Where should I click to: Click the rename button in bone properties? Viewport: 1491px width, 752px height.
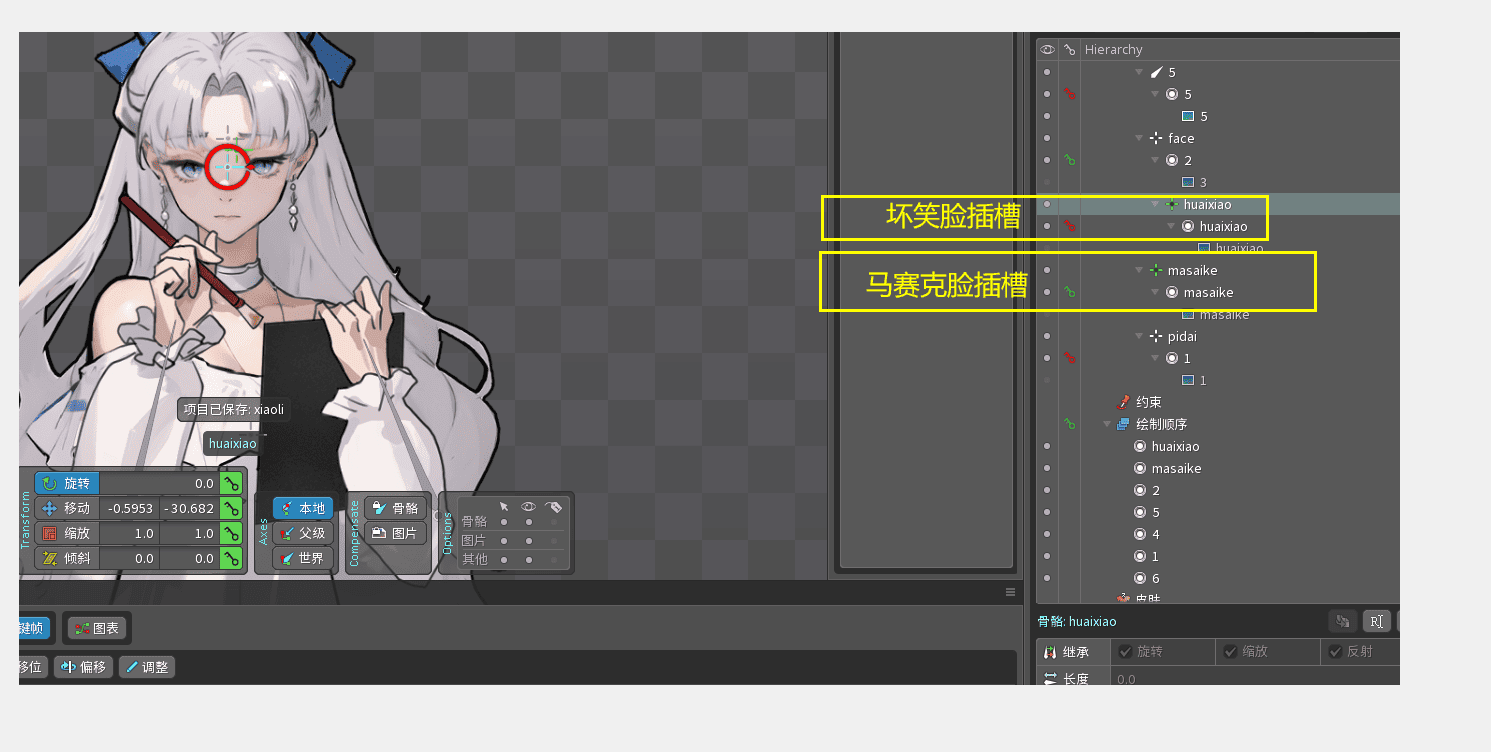[x=1376, y=621]
